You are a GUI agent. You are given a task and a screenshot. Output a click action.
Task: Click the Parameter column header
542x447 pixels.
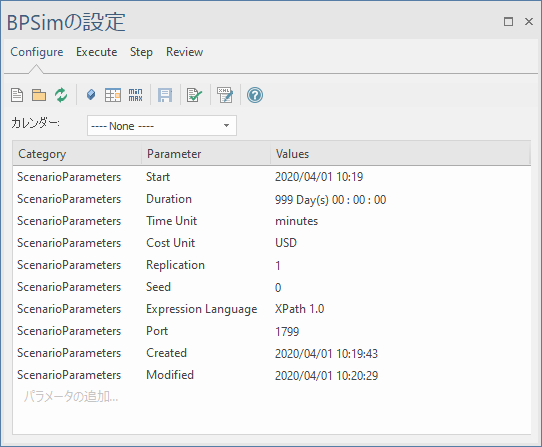206,153
